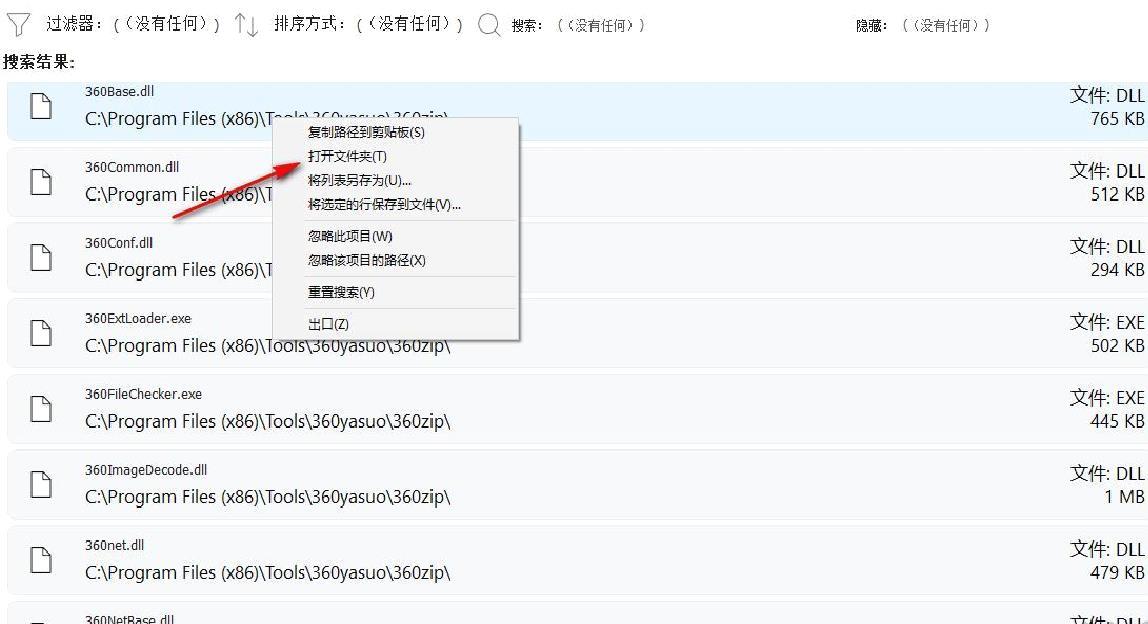1148x624 pixels.
Task: Select the 360ExtLoader.exe file name
Action: (x=138, y=319)
